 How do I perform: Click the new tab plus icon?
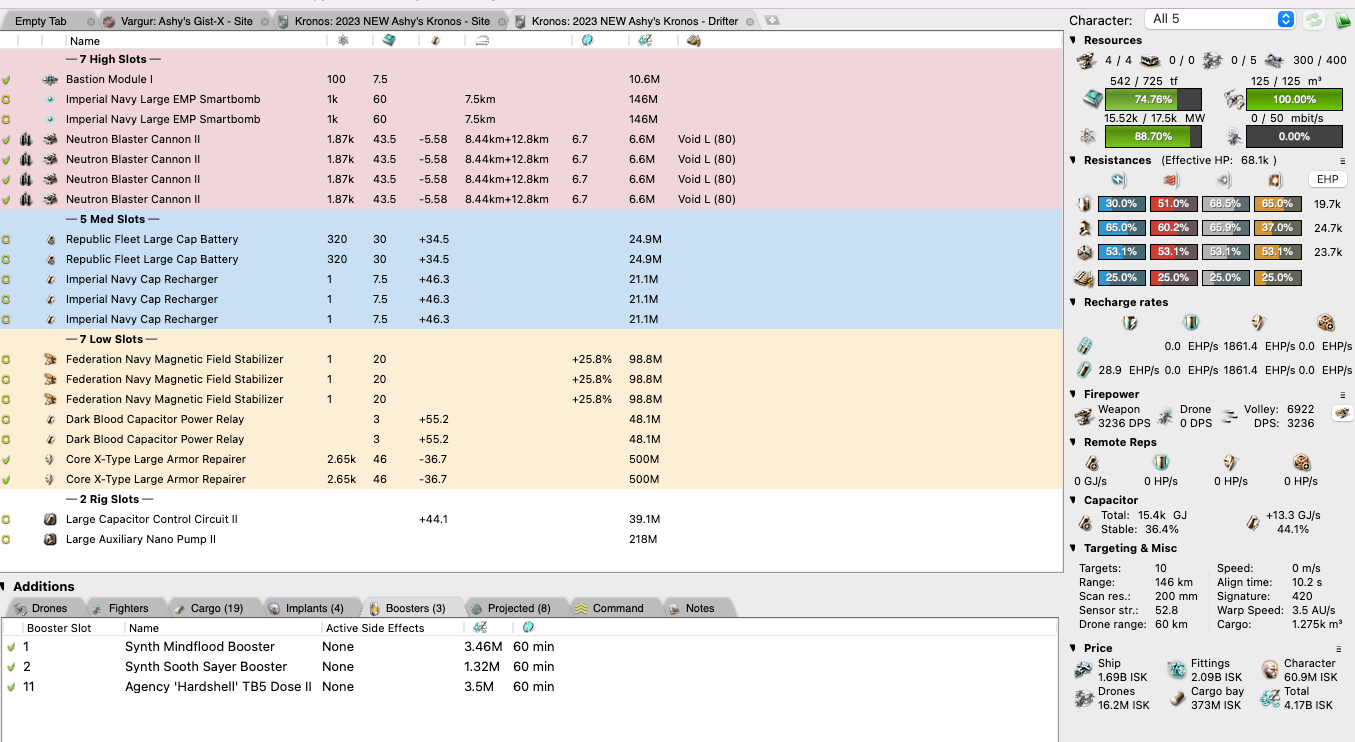click(771, 21)
